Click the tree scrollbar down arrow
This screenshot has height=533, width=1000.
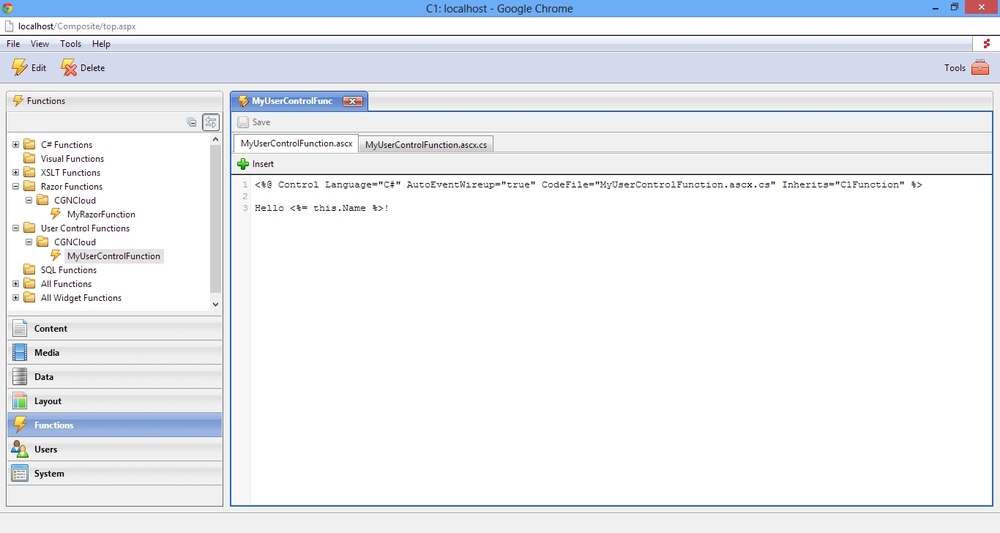click(215, 304)
